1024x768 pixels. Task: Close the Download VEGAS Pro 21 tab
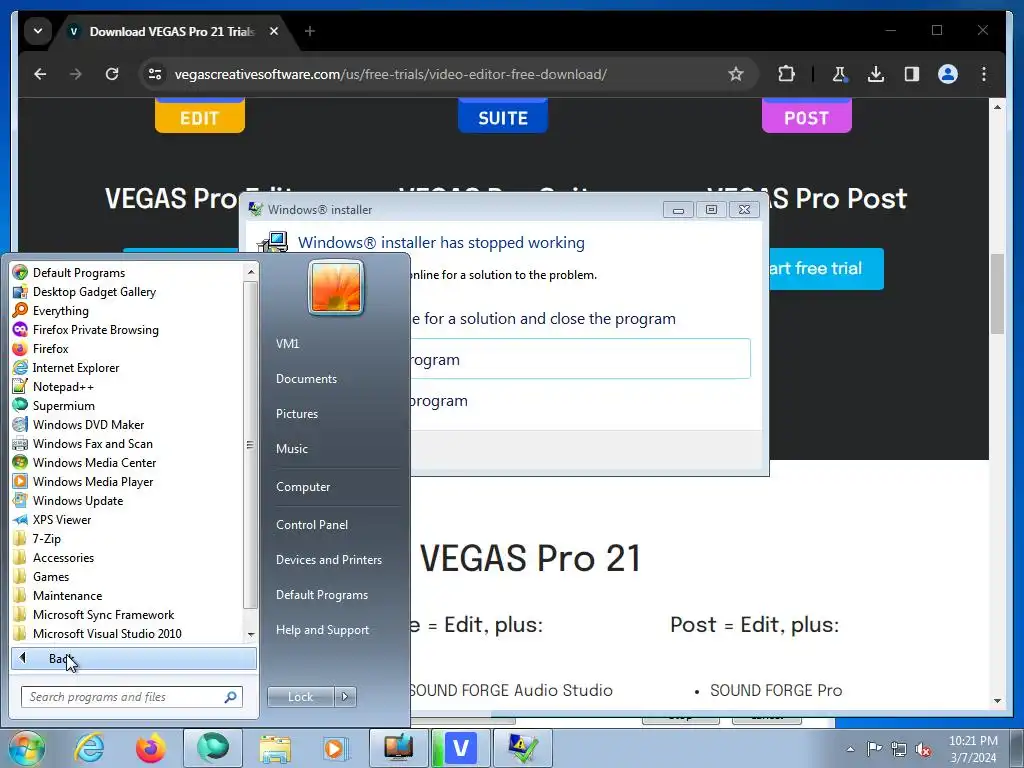click(274, 31)
